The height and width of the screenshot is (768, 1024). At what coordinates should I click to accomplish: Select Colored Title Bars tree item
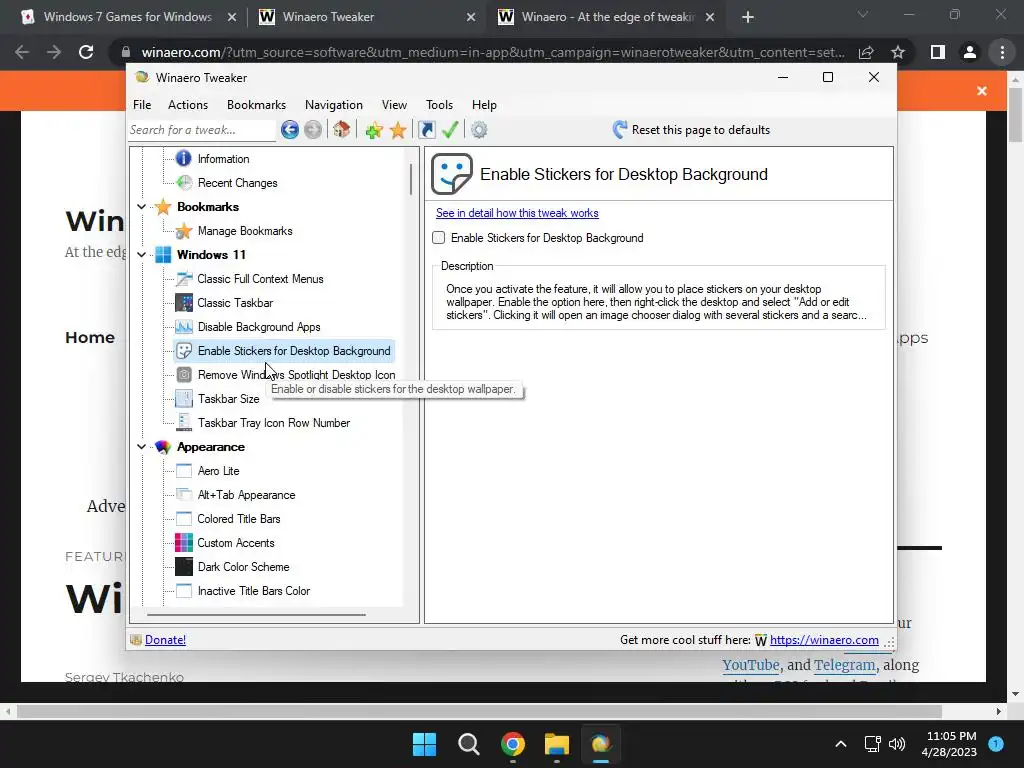(238, 519)
